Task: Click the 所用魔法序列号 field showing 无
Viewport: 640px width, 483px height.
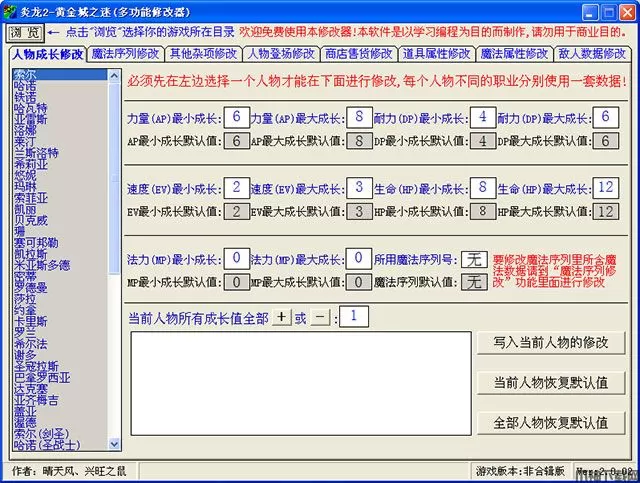Action: pos(474,260)
